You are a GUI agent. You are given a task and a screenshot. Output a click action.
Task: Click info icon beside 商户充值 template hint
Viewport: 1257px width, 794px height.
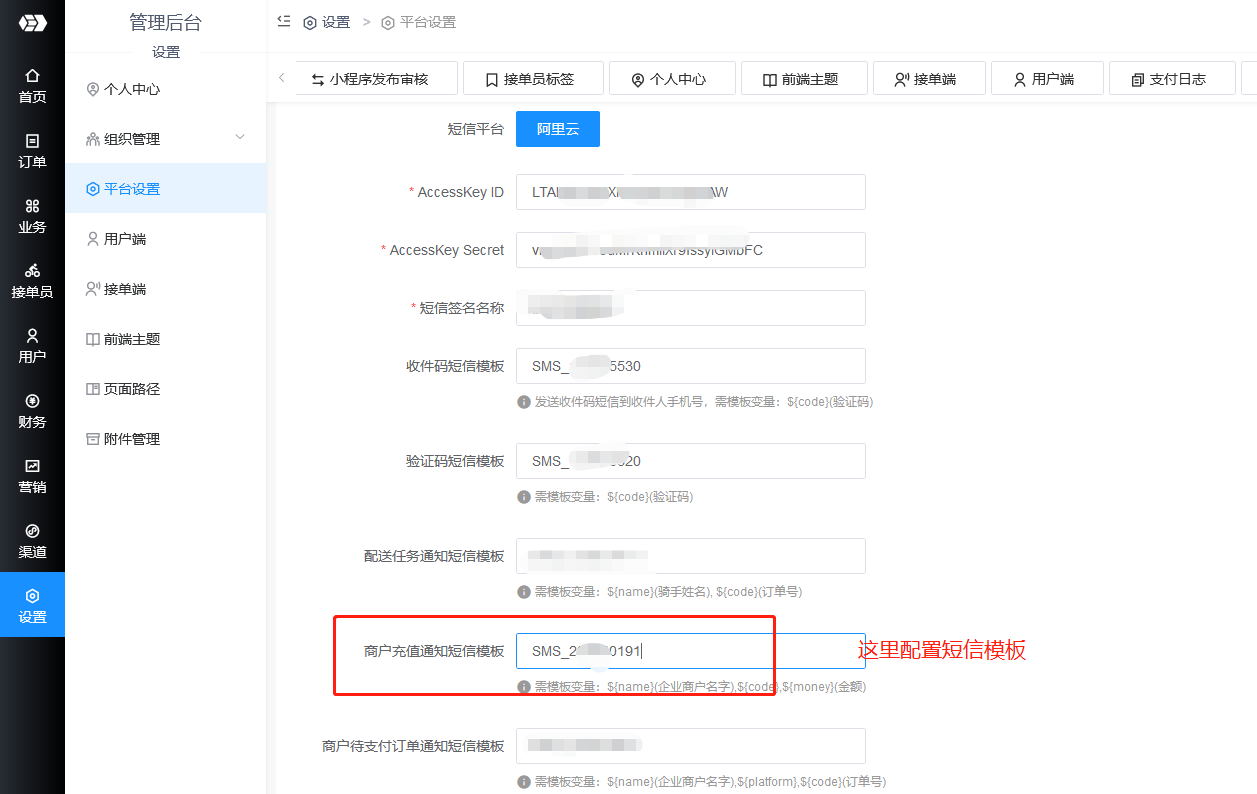pyautogui.click(x=523, y=687)
